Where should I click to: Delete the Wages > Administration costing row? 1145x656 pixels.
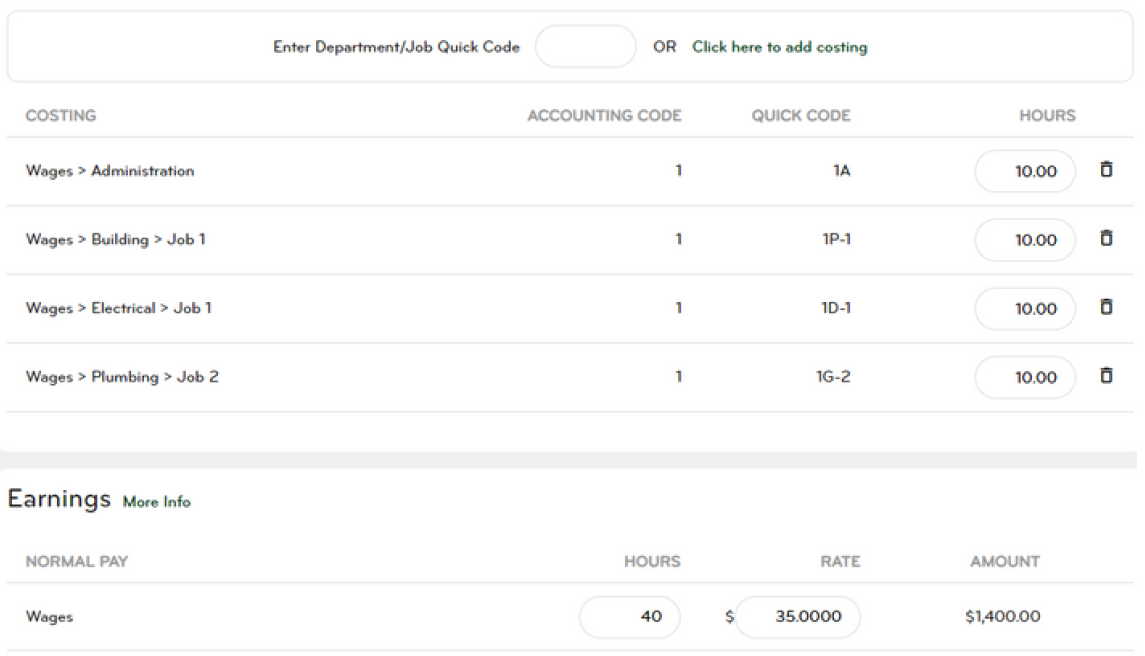1106,170
